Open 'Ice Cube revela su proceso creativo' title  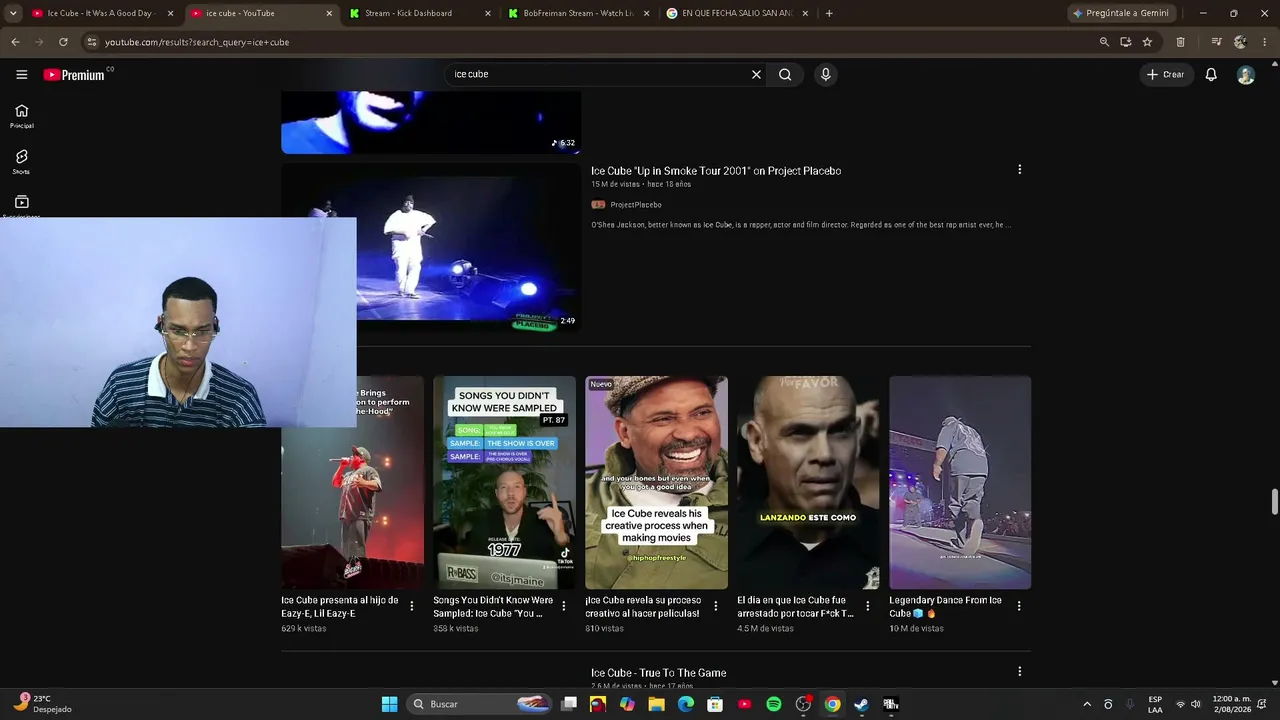click(x=643, y=607)
